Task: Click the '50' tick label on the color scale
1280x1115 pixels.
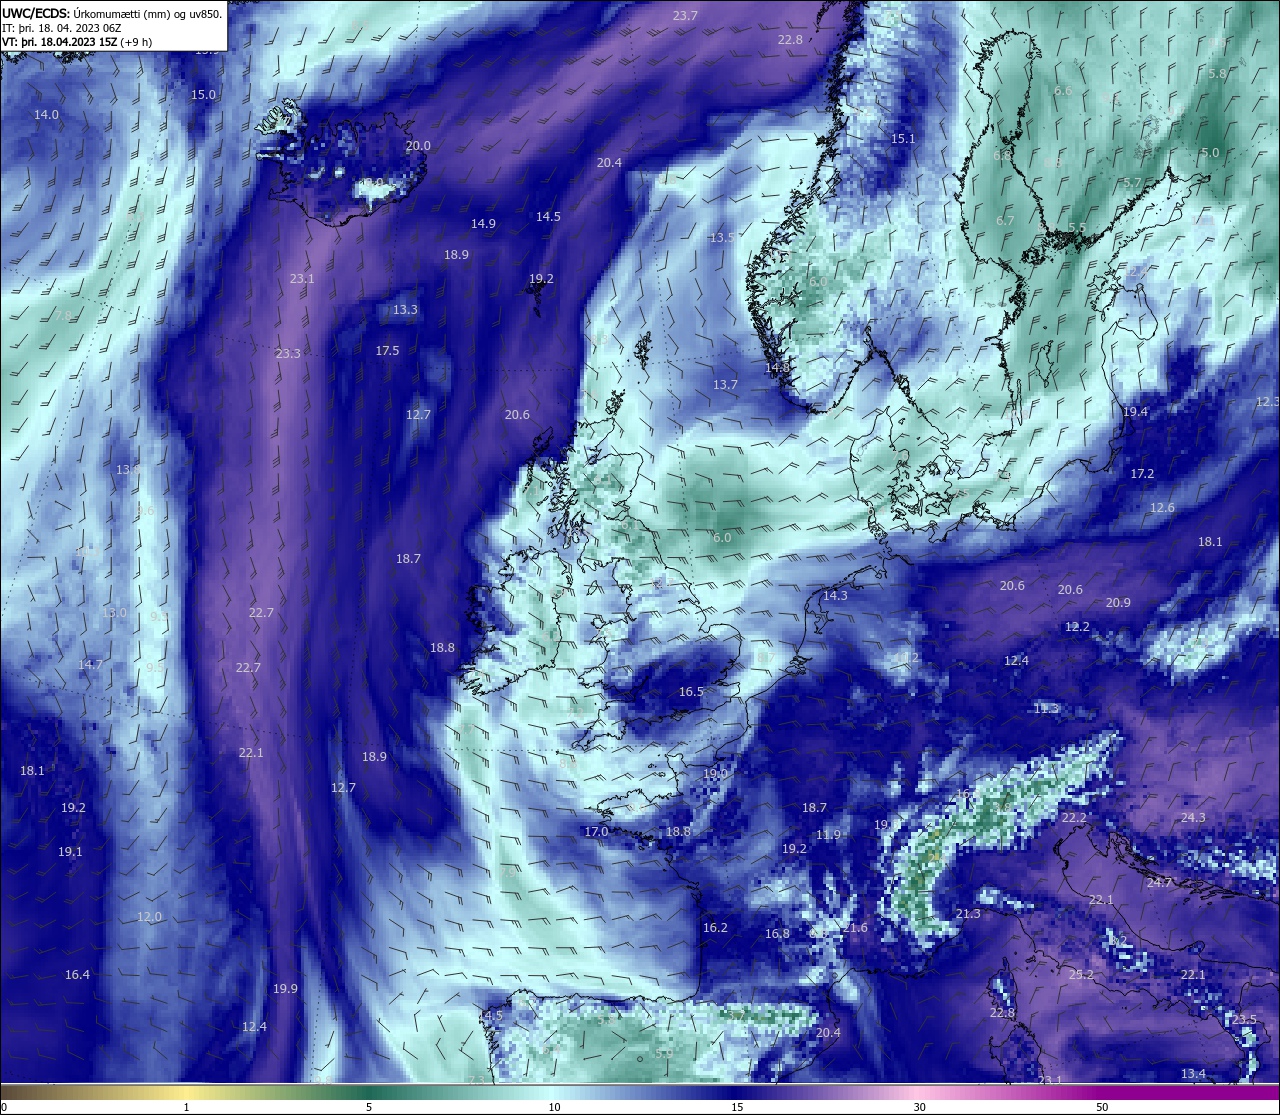Action: [1102, 1107]
